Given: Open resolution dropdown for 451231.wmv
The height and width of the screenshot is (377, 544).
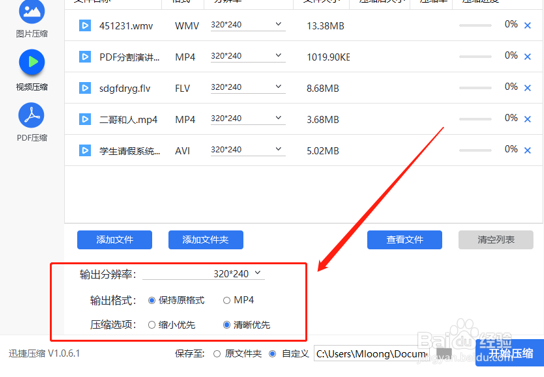Looking at the screenshot, I should click(248, 25).
